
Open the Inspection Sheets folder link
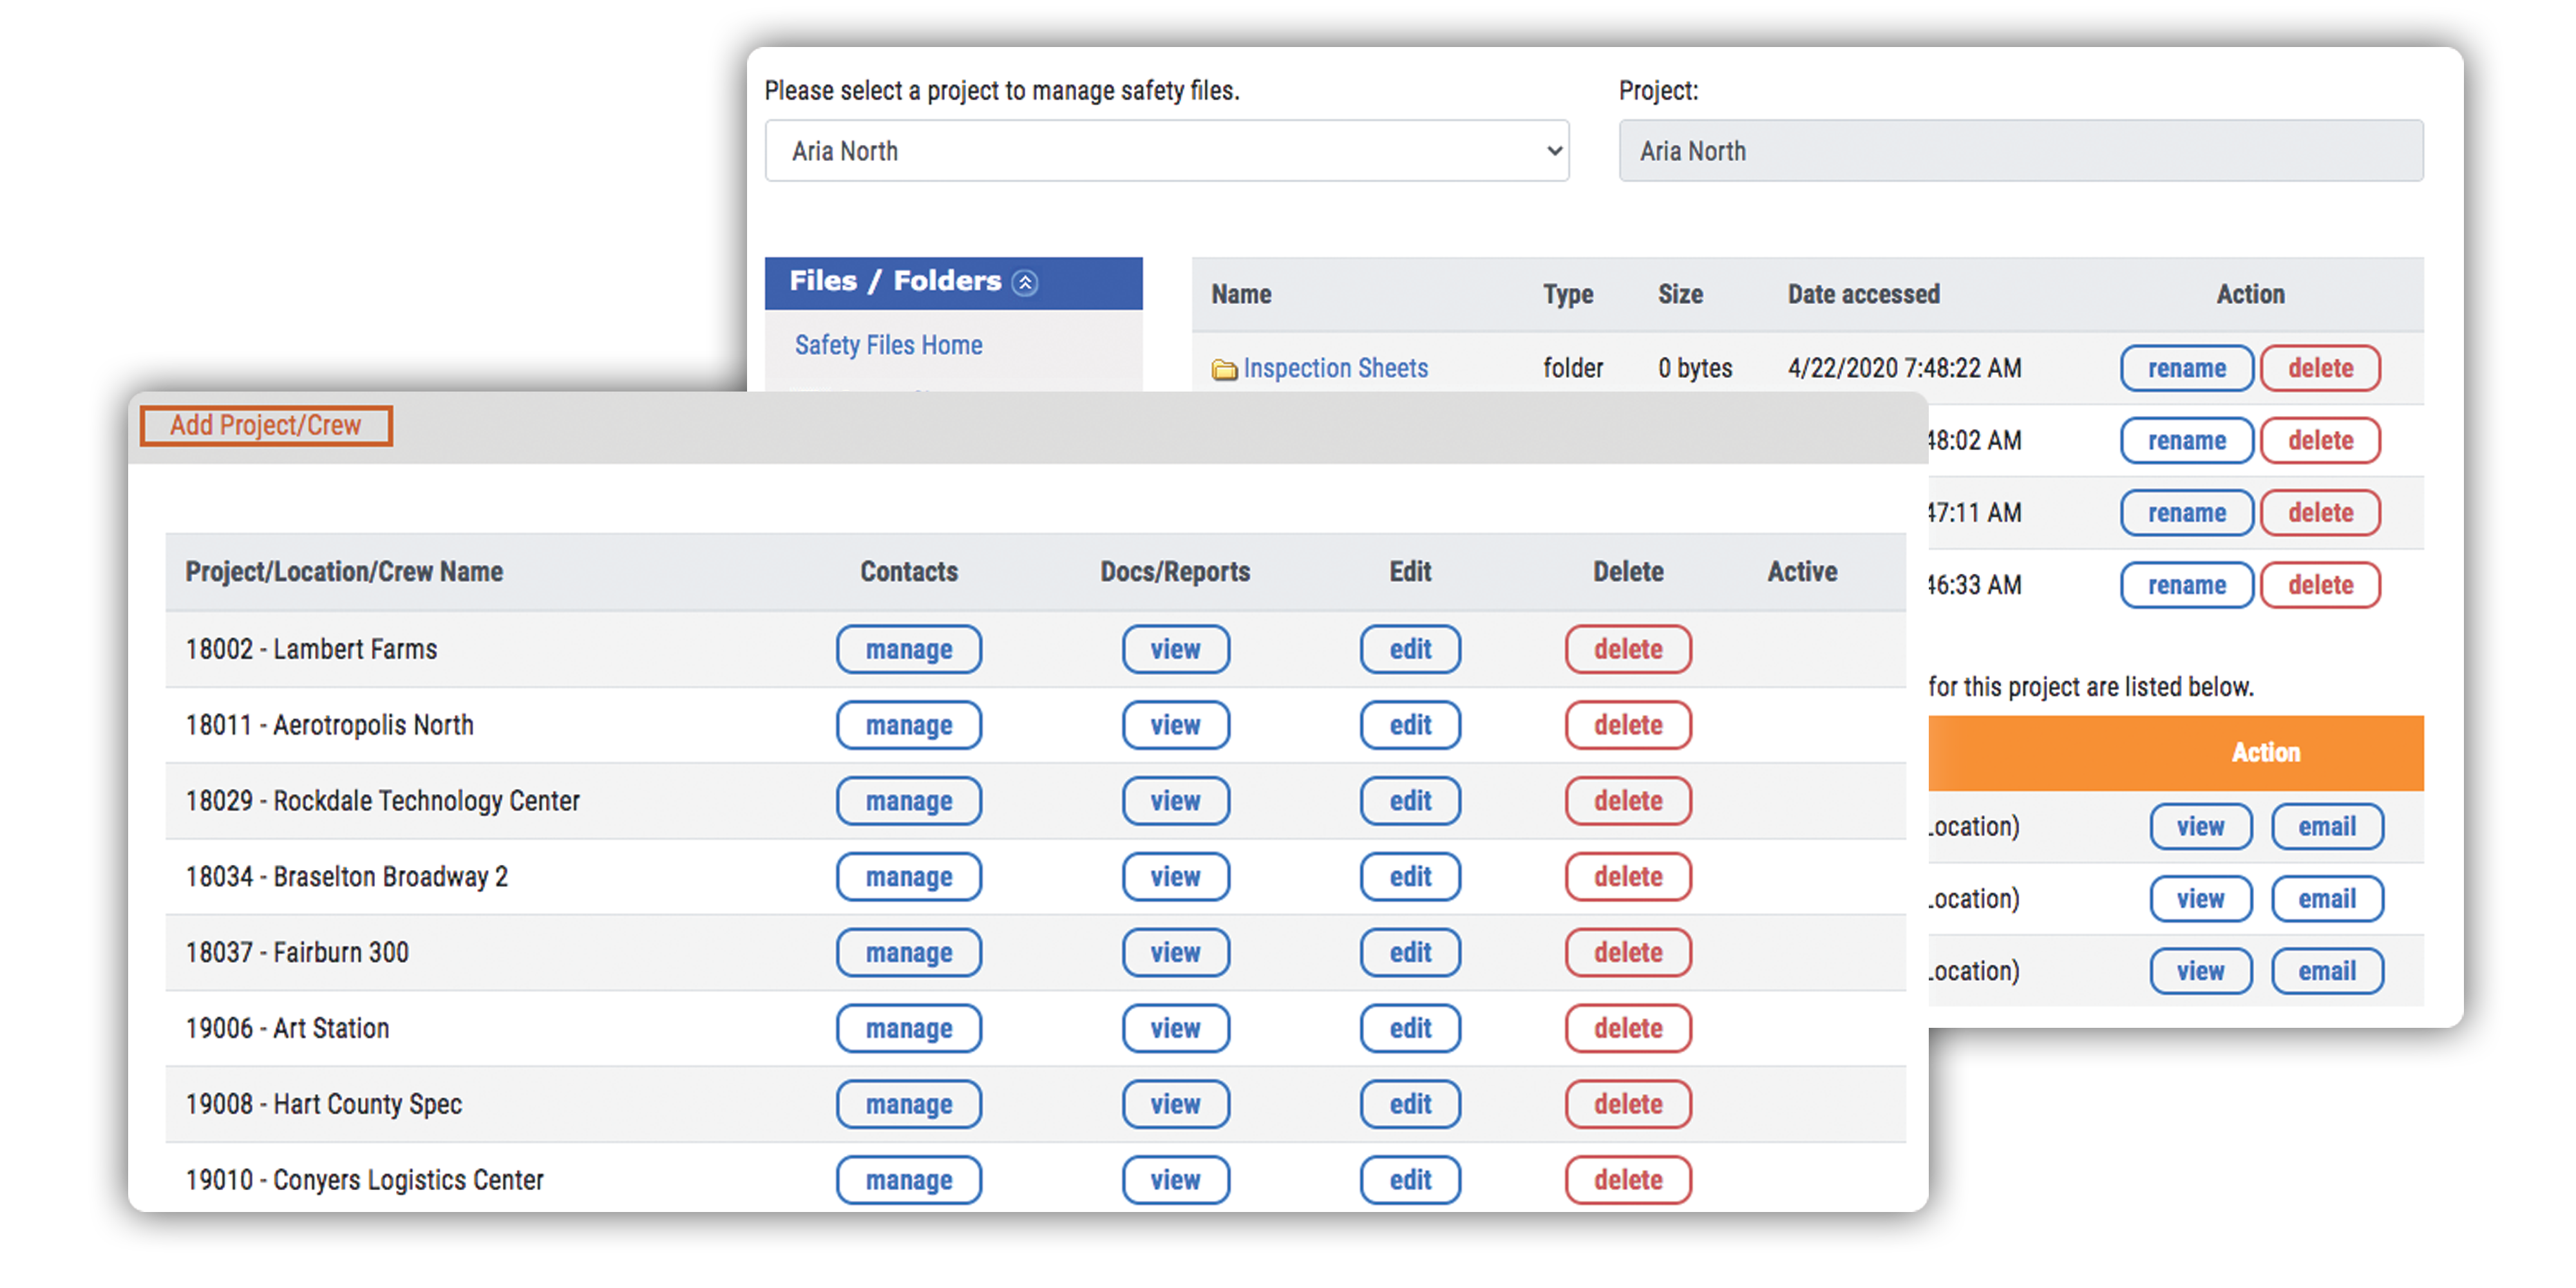click(x=1335, y=368)
